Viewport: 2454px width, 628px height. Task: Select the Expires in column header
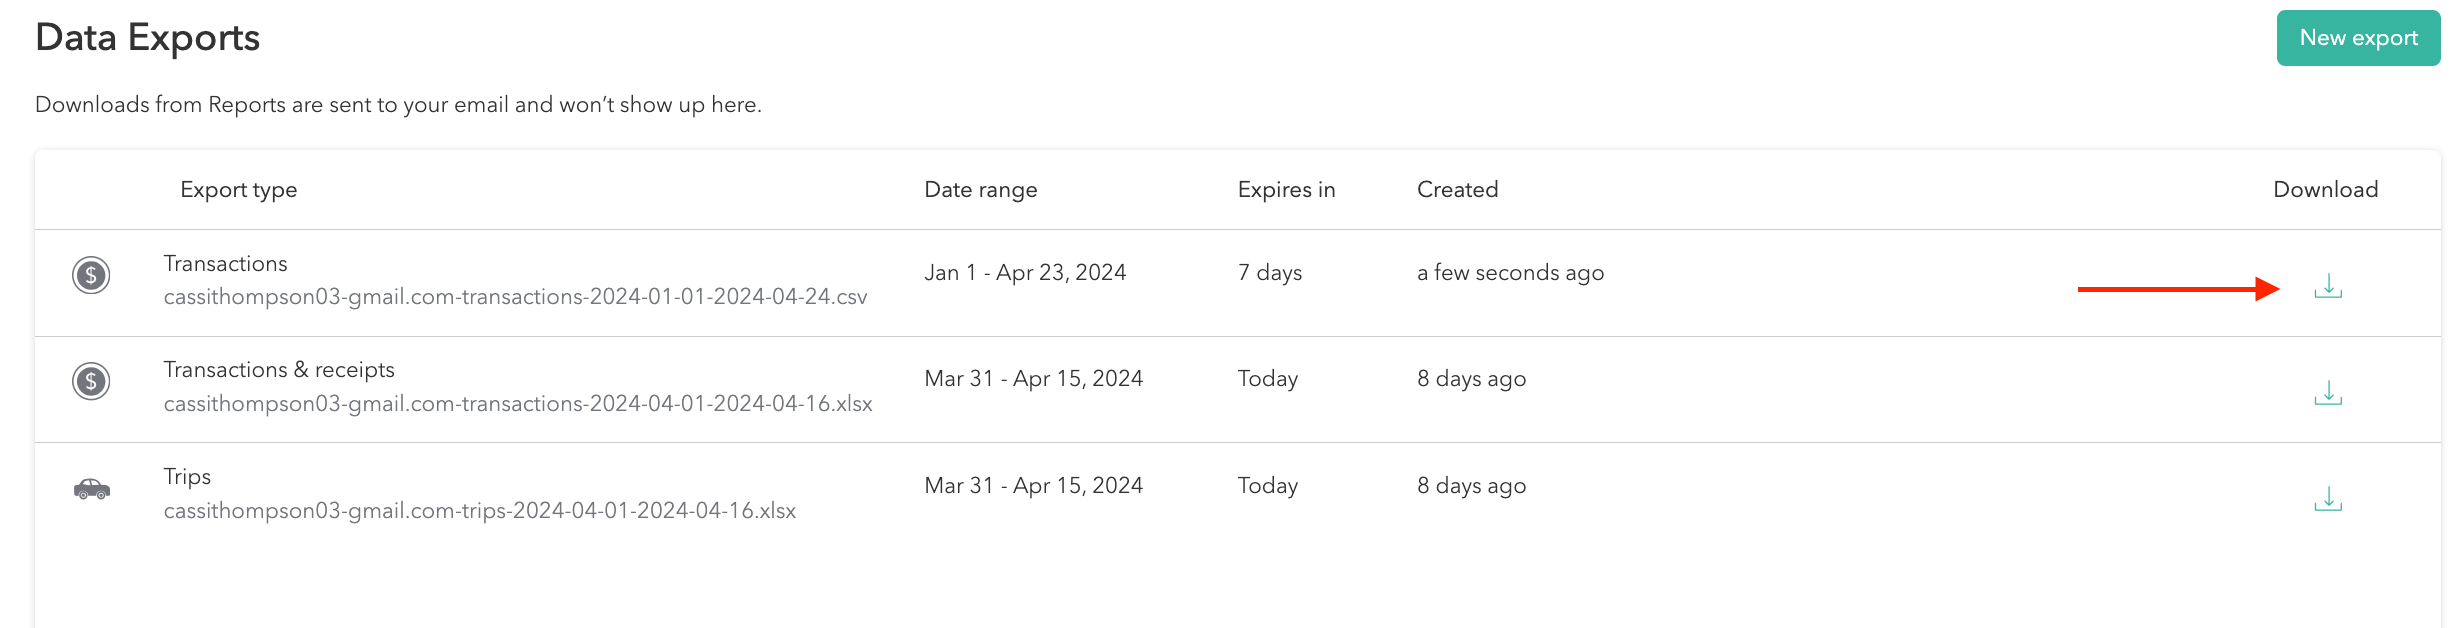tap(1286, 189)
